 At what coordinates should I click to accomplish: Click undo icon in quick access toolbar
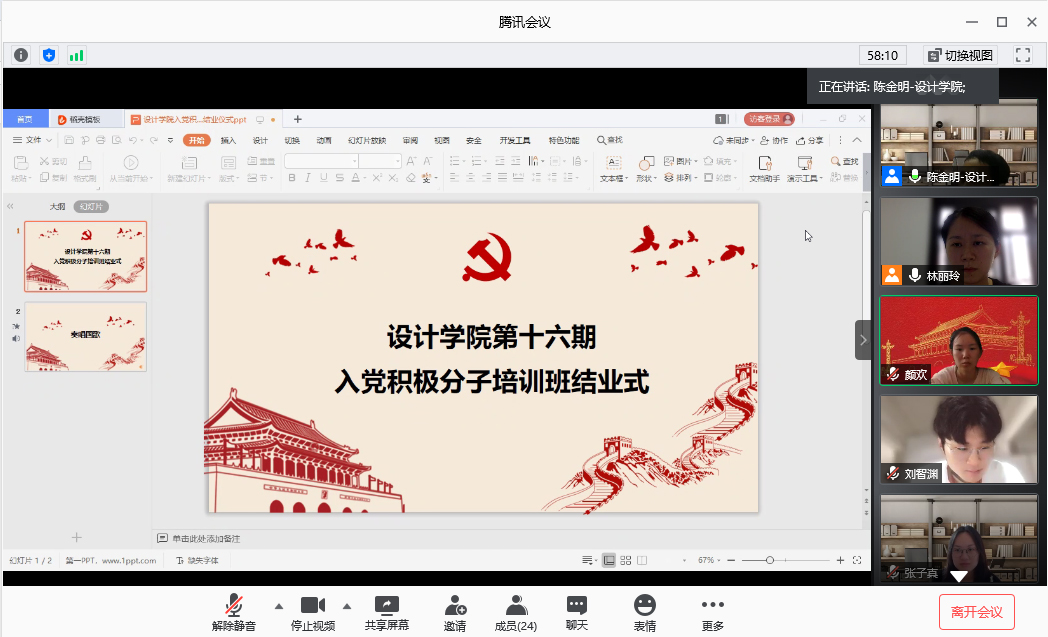coord(133,140)
